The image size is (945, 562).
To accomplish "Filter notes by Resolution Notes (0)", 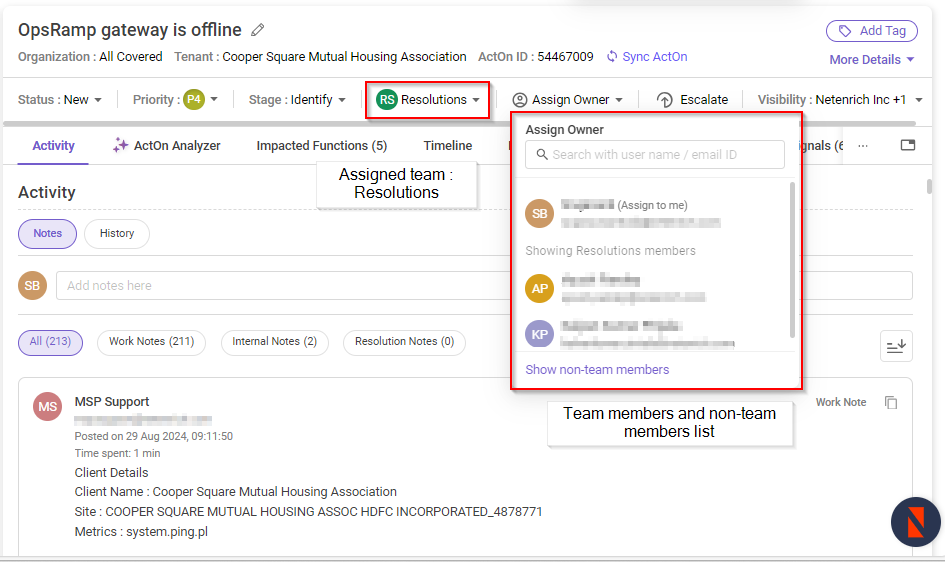I will [x=404, y=342].
